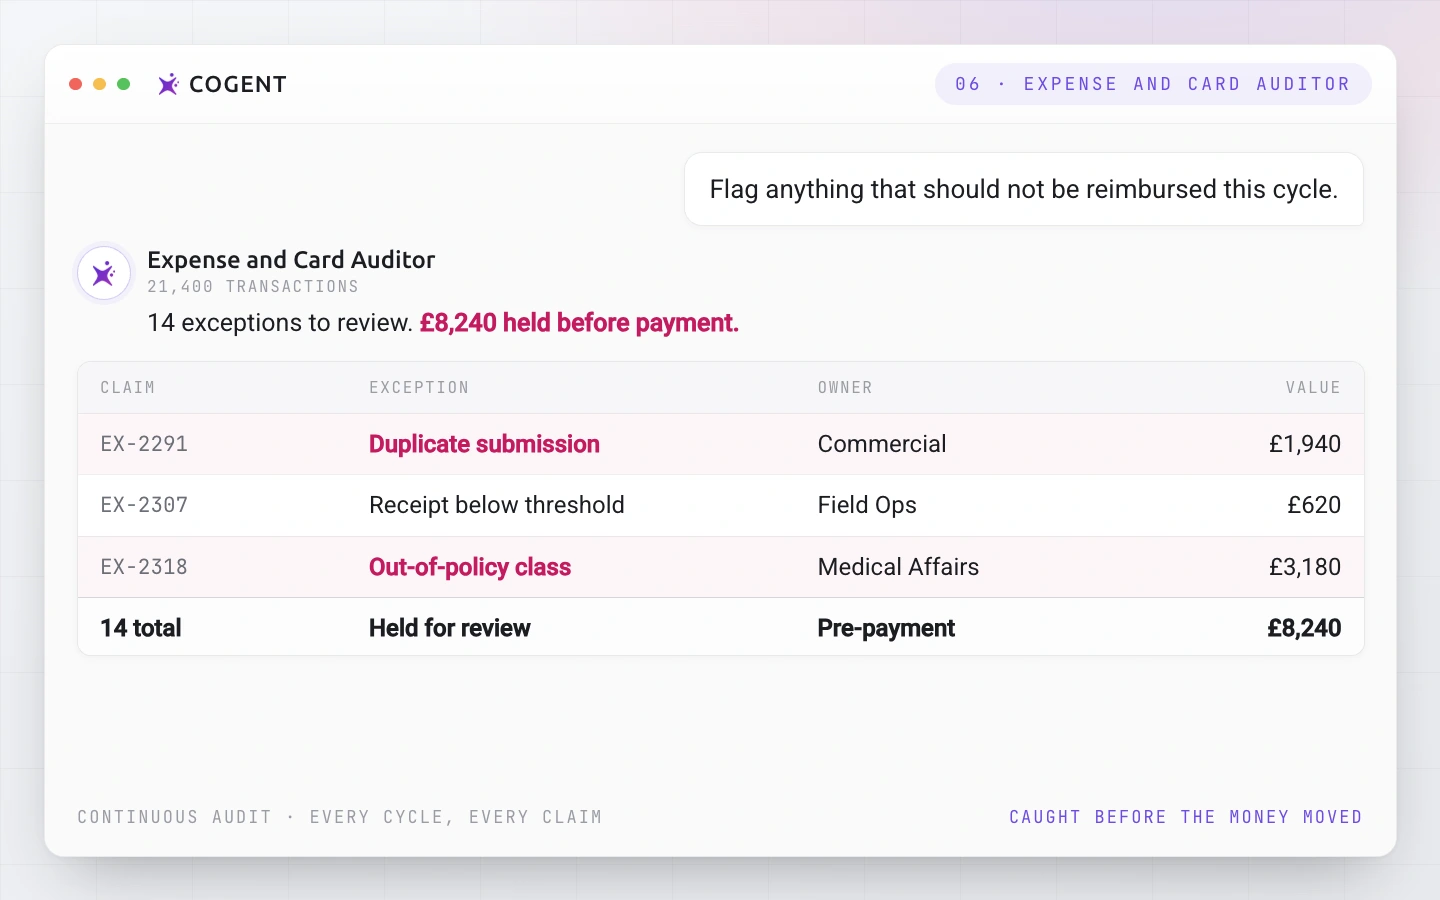Image resolution: width=1440 pixels, height=900 pixels.
Task: Click the Expense and Card Auditor avatar icon
Action: [104, 273]
